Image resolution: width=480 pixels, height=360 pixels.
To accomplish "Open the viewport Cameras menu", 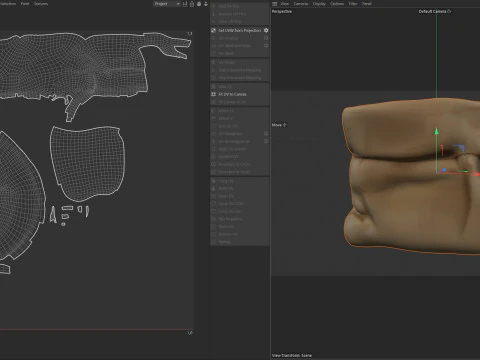I will 301,4.
